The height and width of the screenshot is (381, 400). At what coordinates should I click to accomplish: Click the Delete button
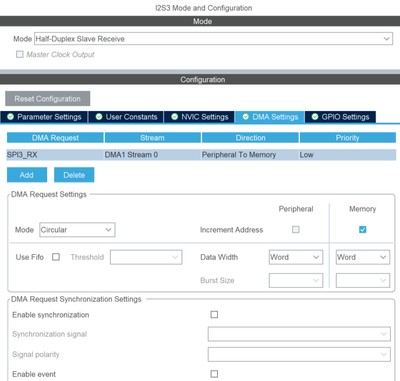(x=74, y=175)
